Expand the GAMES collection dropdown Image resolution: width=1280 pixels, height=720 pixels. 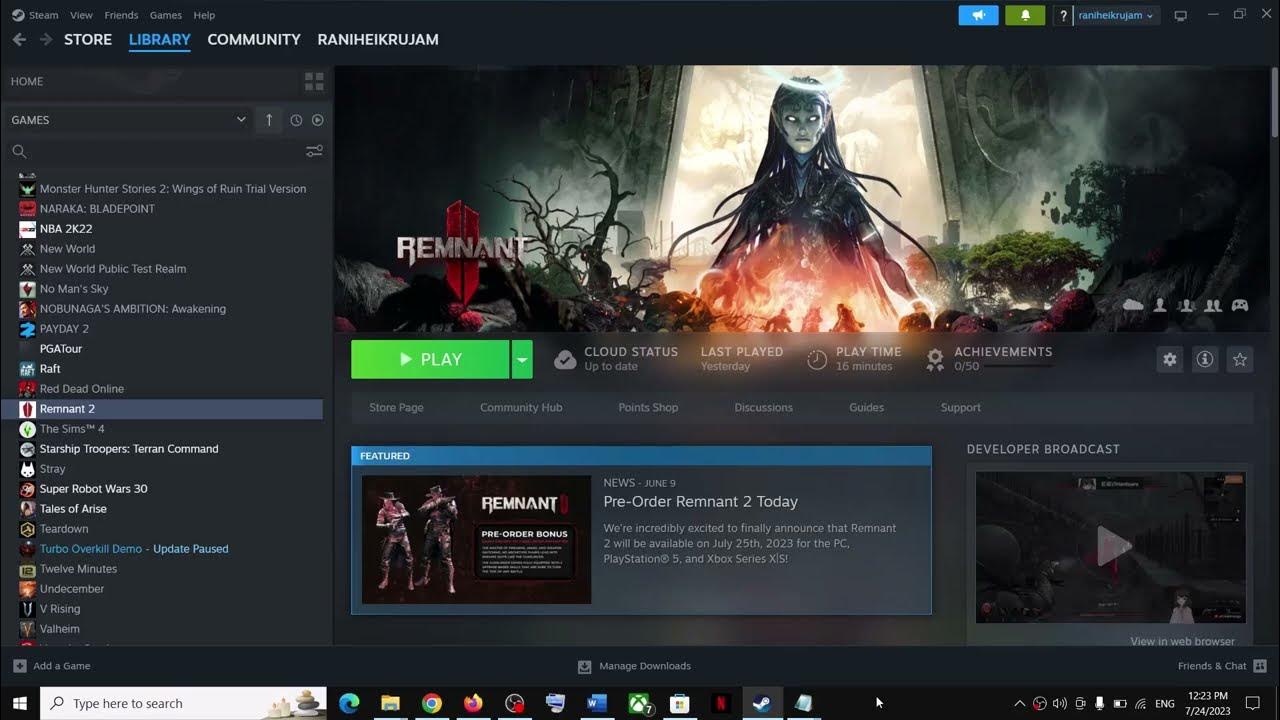coord(241,120)
